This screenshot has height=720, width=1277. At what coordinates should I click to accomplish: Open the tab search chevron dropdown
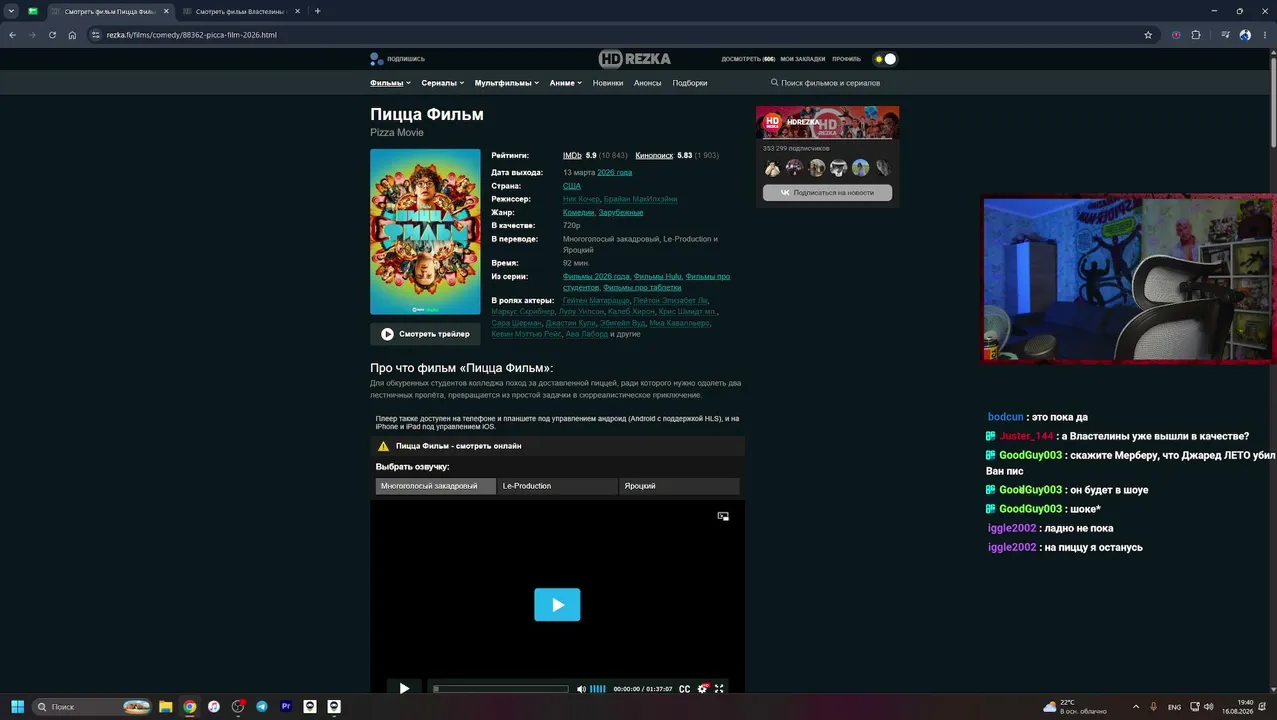(10, 11)
